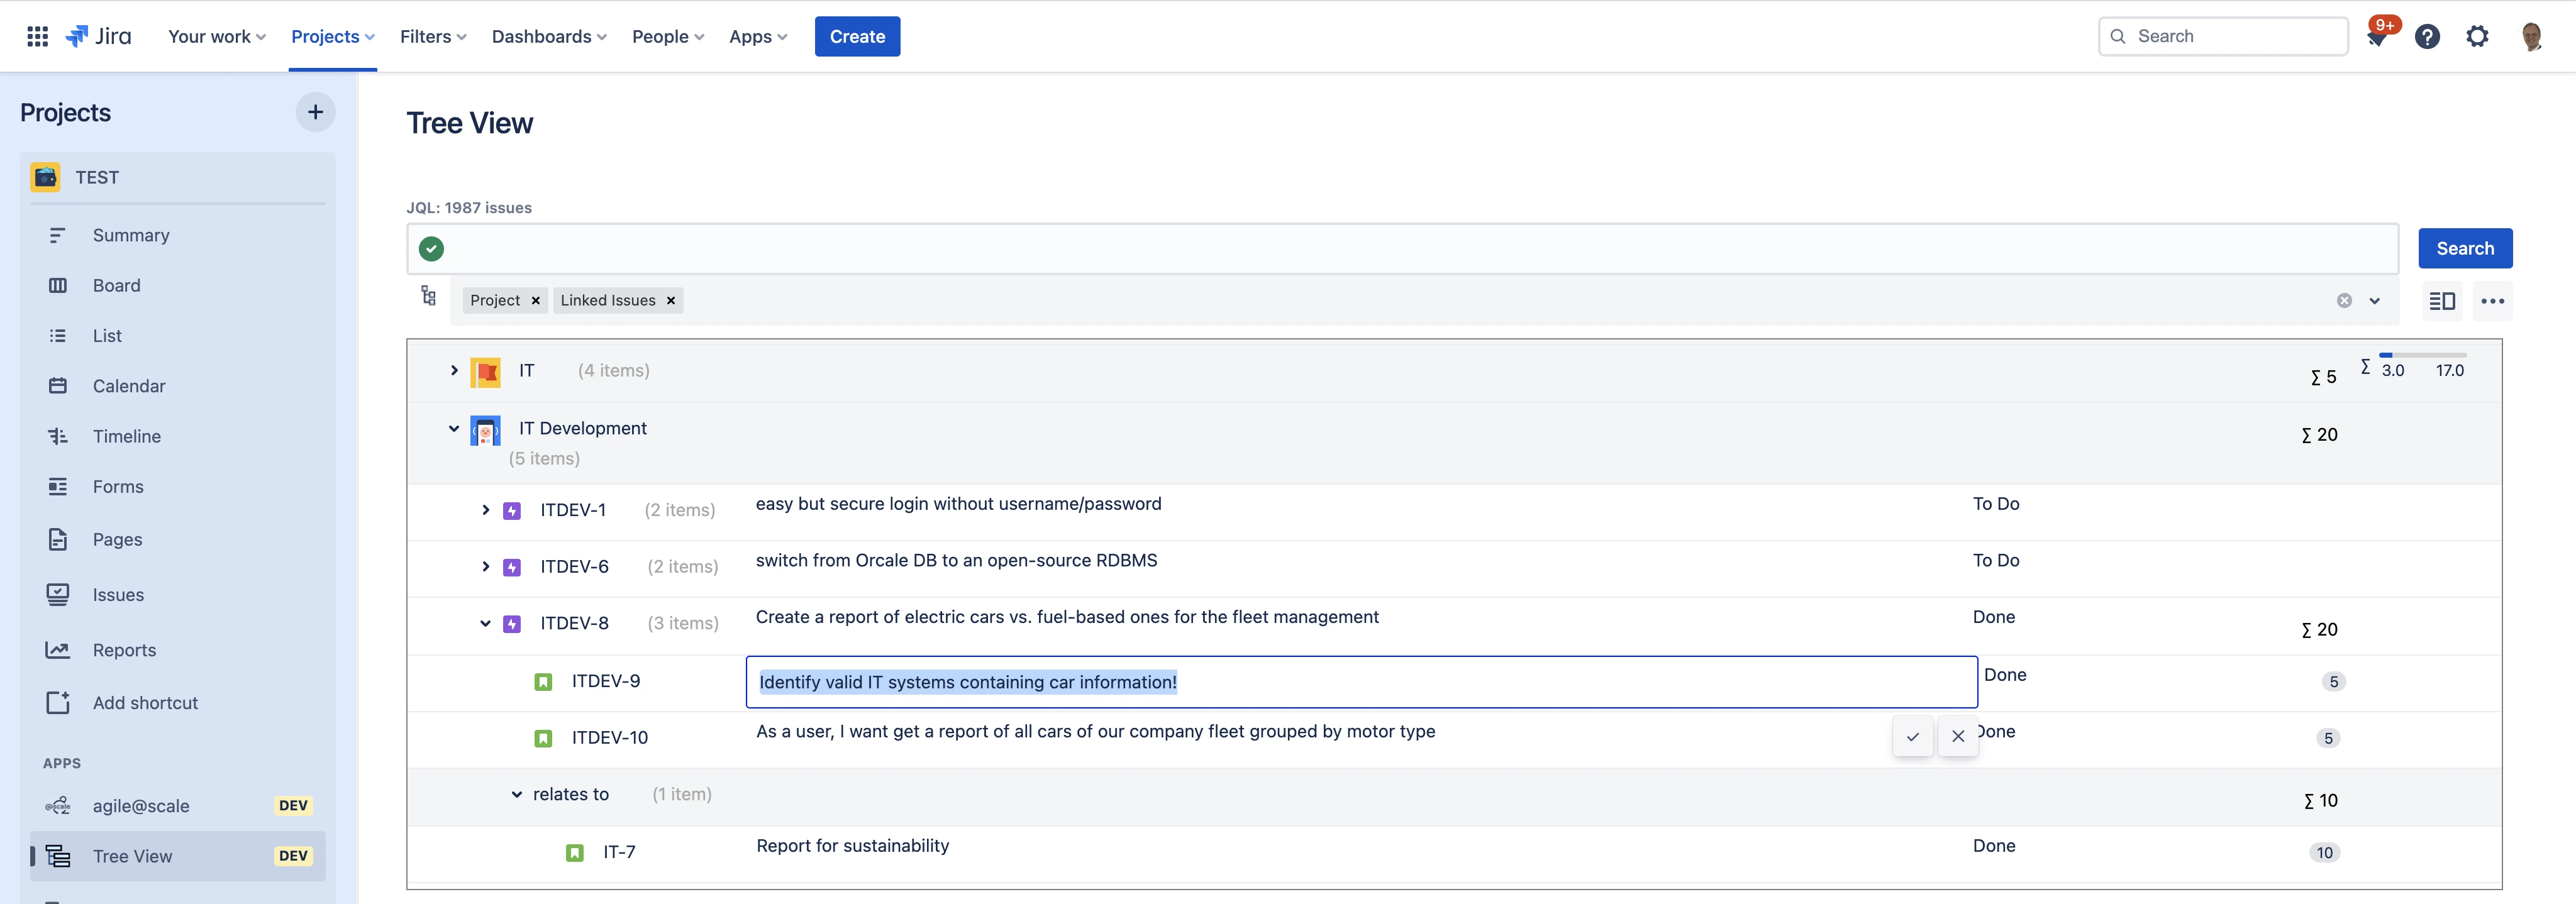Cancel the edit with the X button
The width and height of the screenshot is (2576, 904).
(1958, 737)
